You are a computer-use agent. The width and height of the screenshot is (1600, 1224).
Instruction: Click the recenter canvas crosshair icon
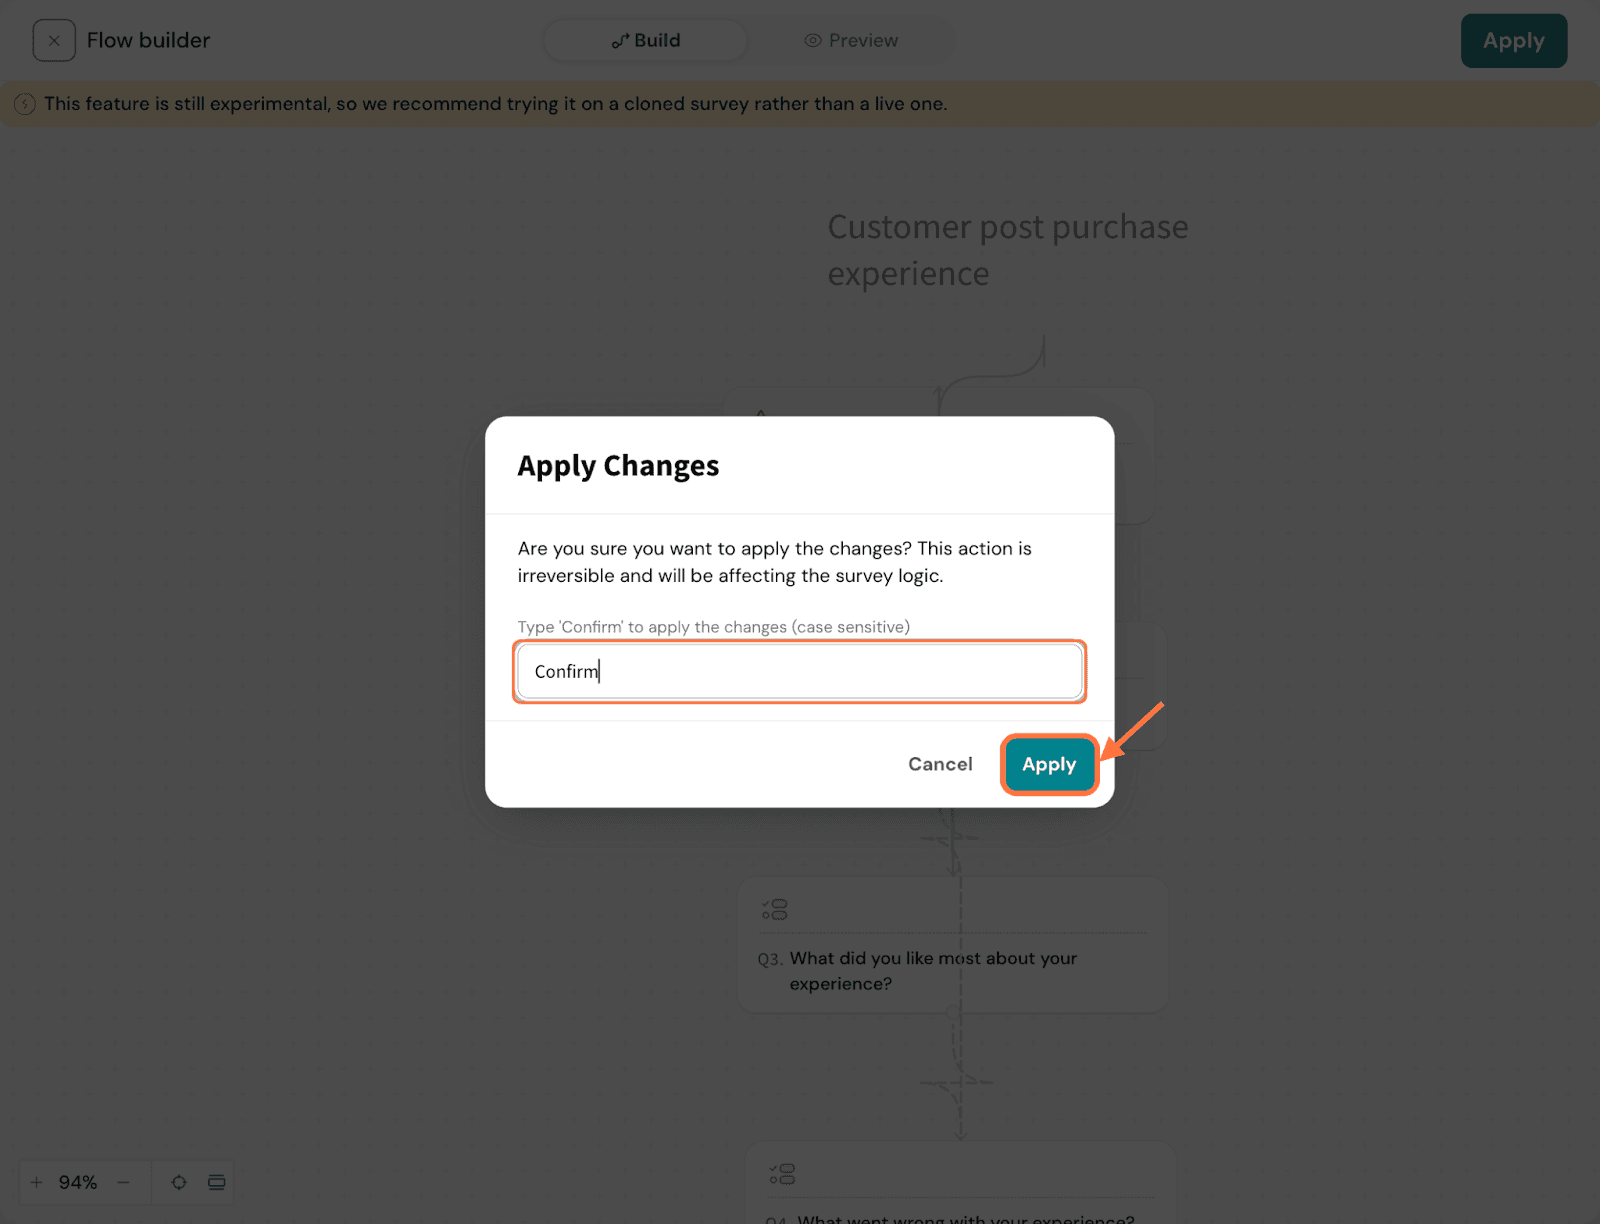[179, 1182]
